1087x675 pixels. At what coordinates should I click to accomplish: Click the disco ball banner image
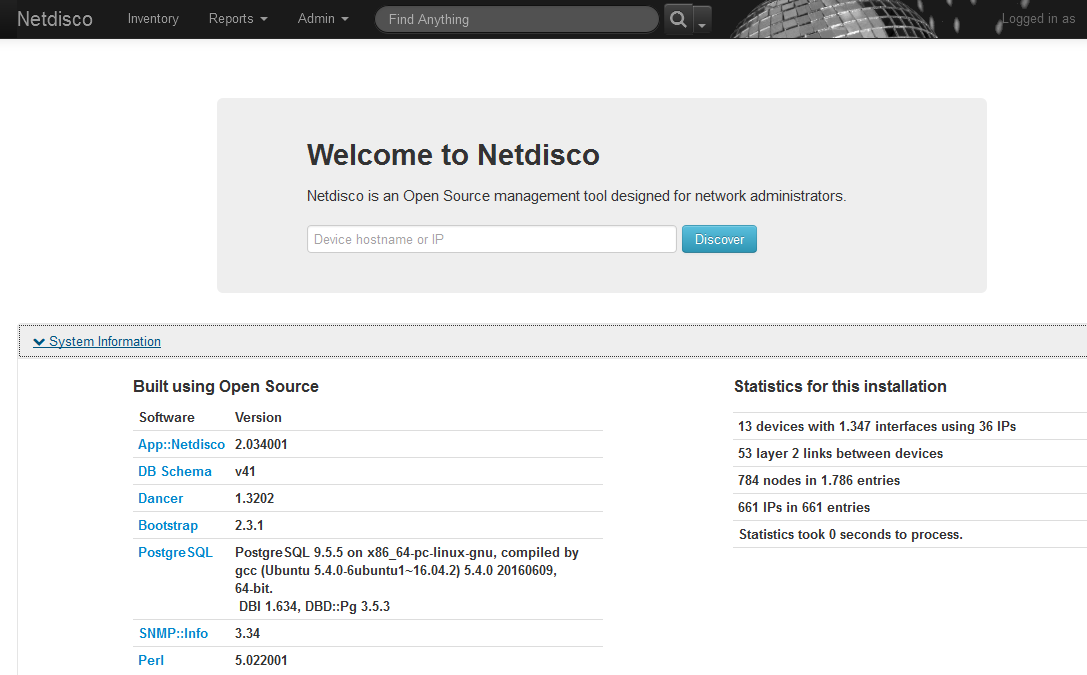(850, 19)
